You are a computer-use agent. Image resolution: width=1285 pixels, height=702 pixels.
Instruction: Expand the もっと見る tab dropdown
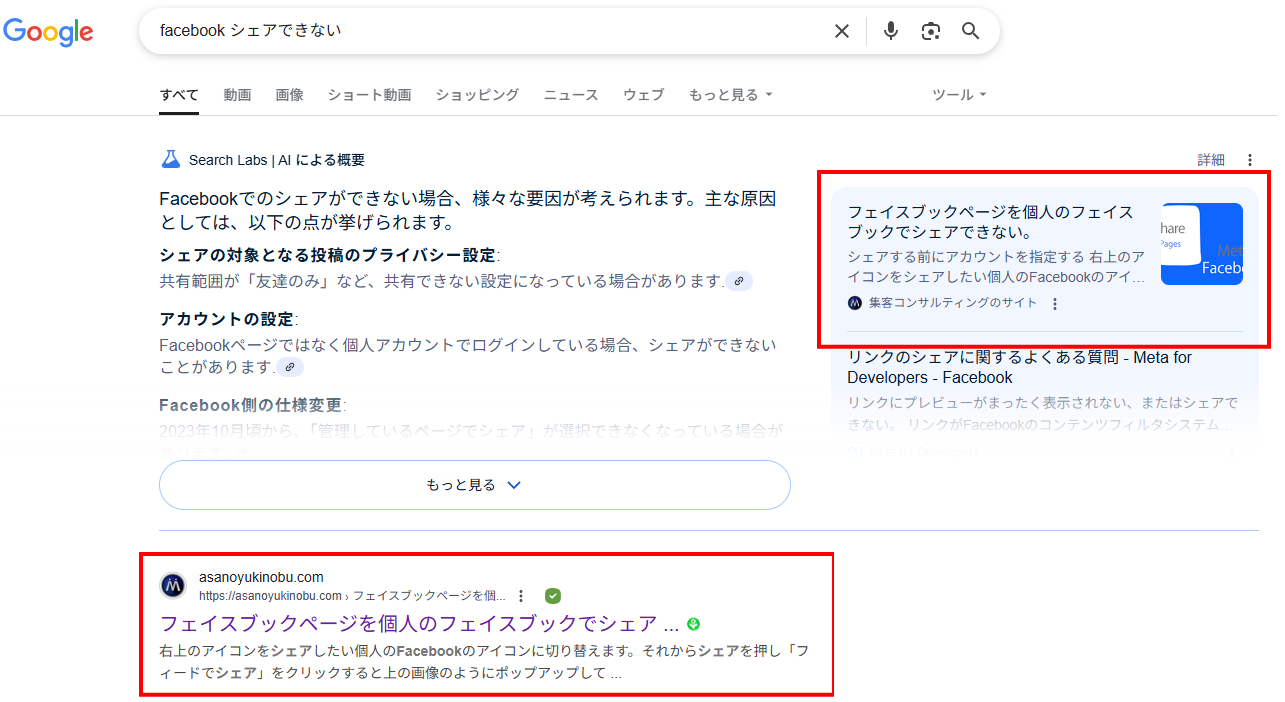pyautogui.click(x=730, y=95)
